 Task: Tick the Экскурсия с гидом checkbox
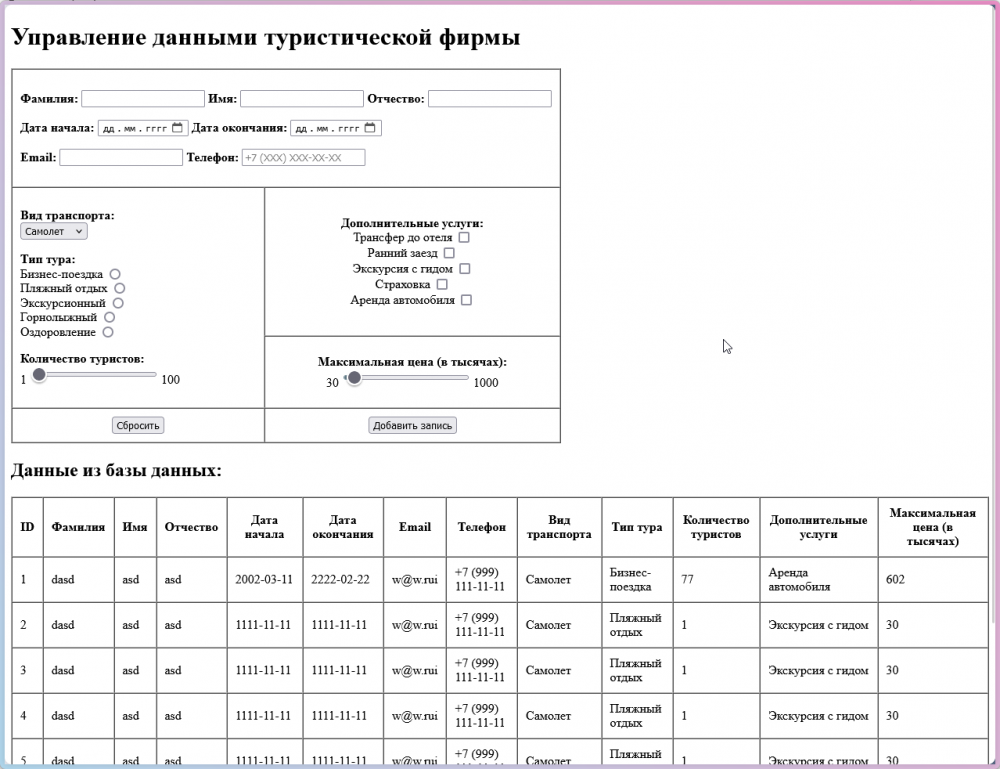pyautogui.click(x=465, y=268)
